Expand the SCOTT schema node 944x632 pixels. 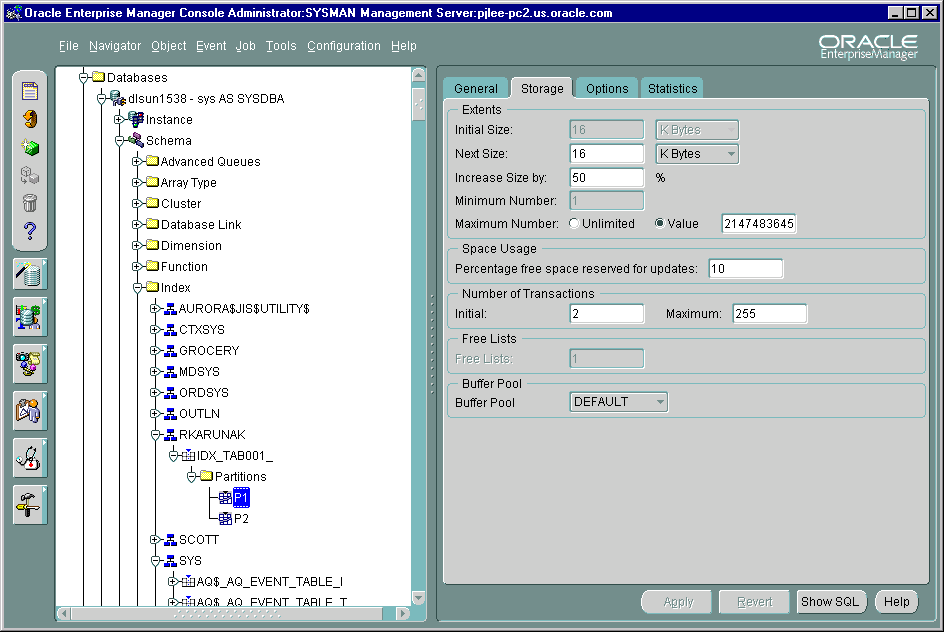point(155,539)
